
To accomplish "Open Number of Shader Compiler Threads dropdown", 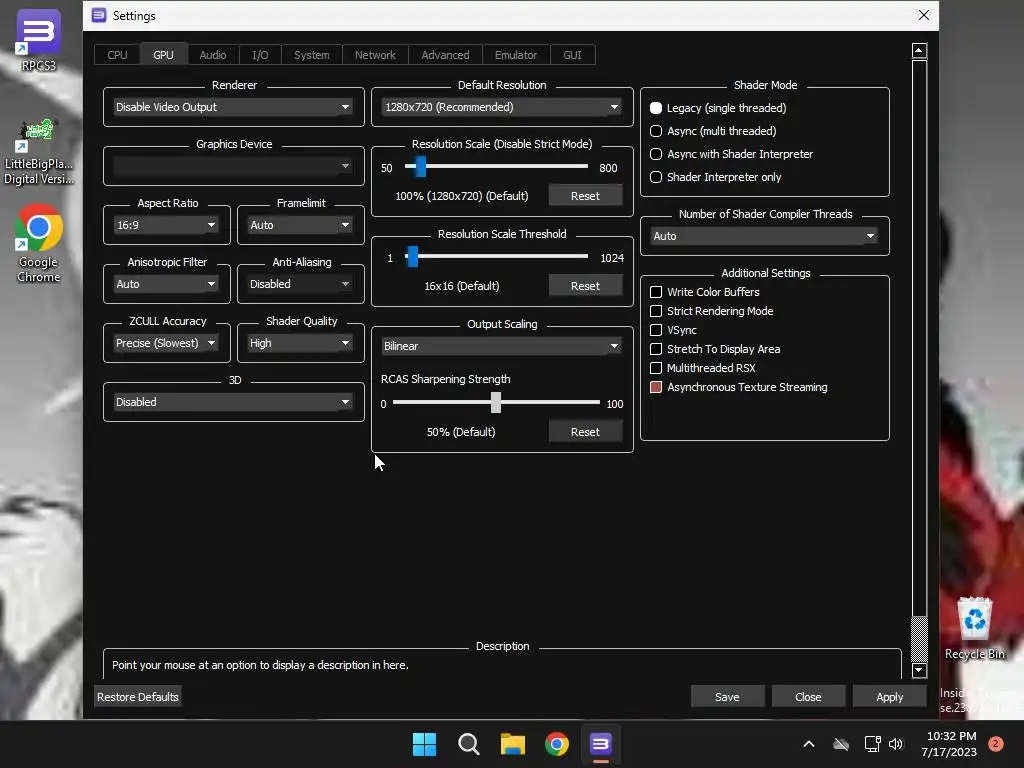I will pyautogui.click(x=765, y=236).
